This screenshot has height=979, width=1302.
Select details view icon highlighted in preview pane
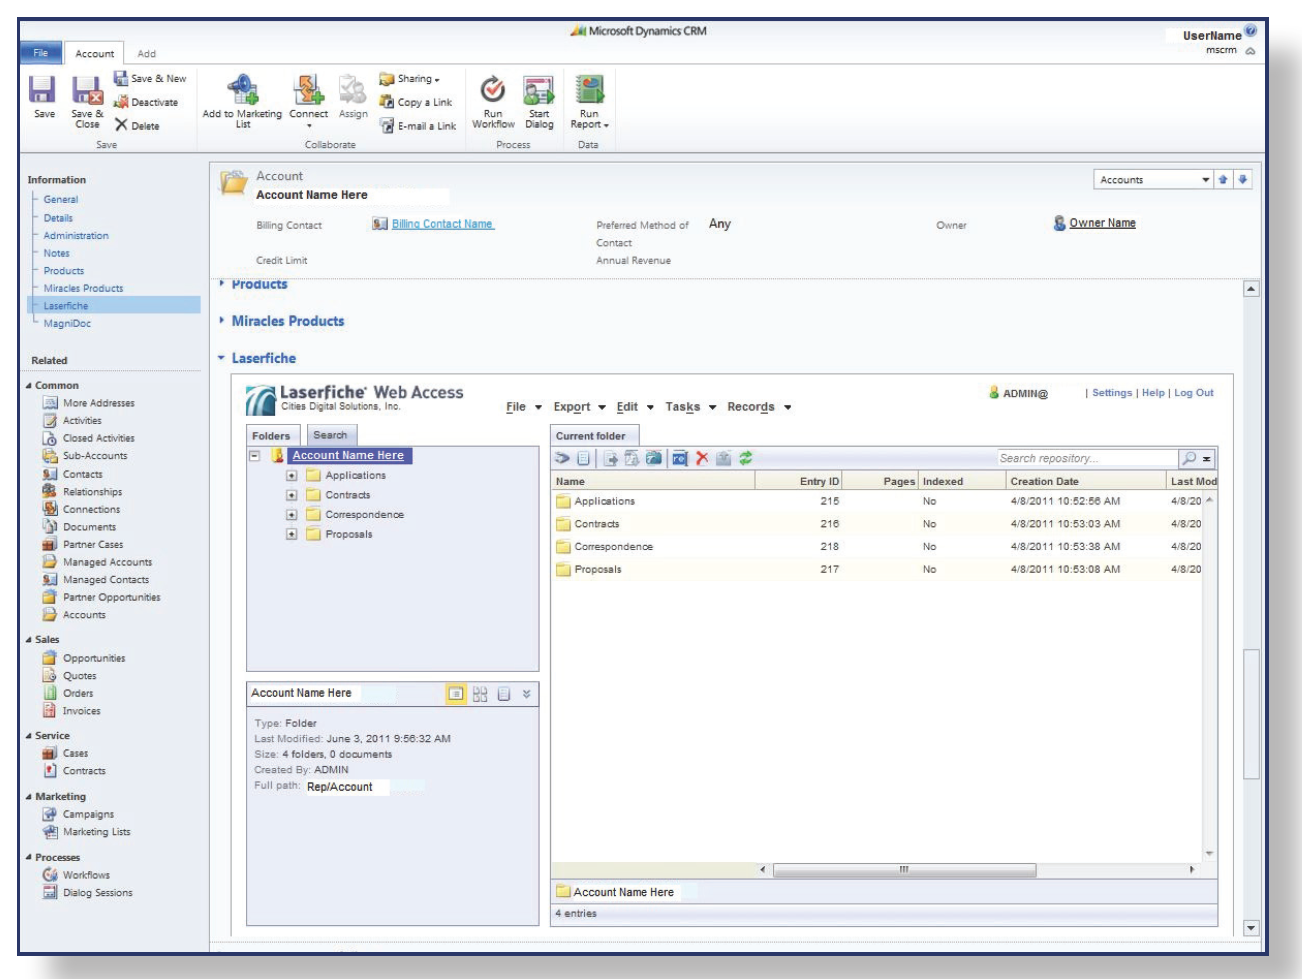(456, 693)
